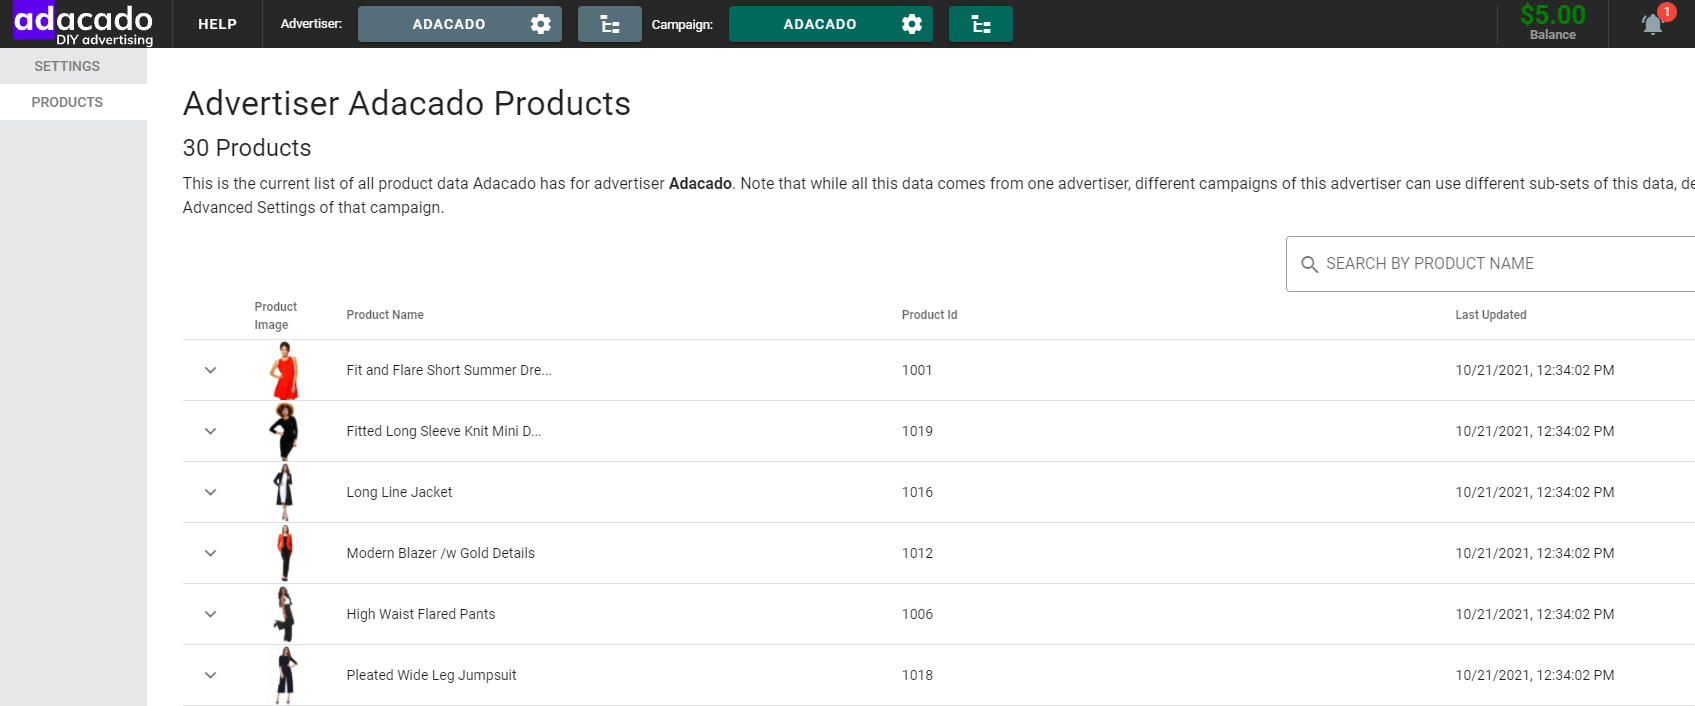This screenshot has width=1695, height=706.
Task: Open the Long Line Jacket thumbnail
Action: pyautogui.click(x=285, y=492)
